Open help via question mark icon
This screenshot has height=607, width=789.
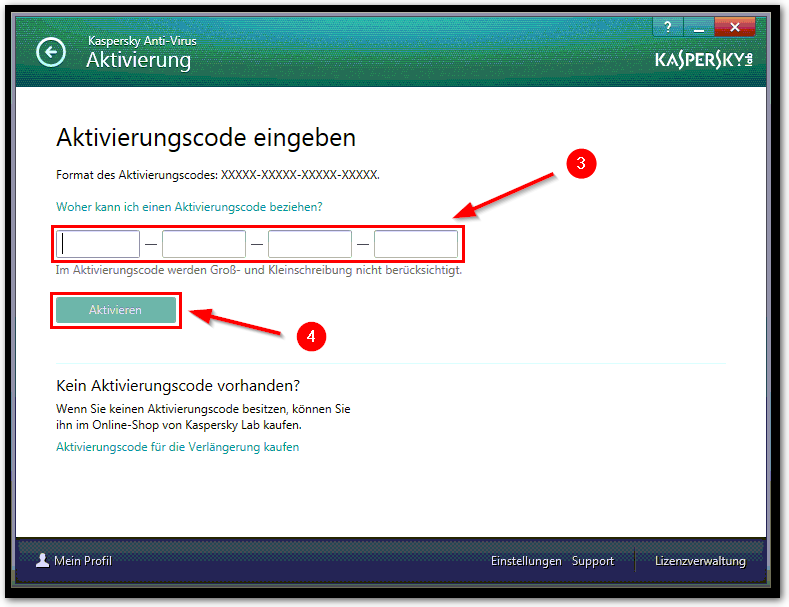click(x=668, y=27)
